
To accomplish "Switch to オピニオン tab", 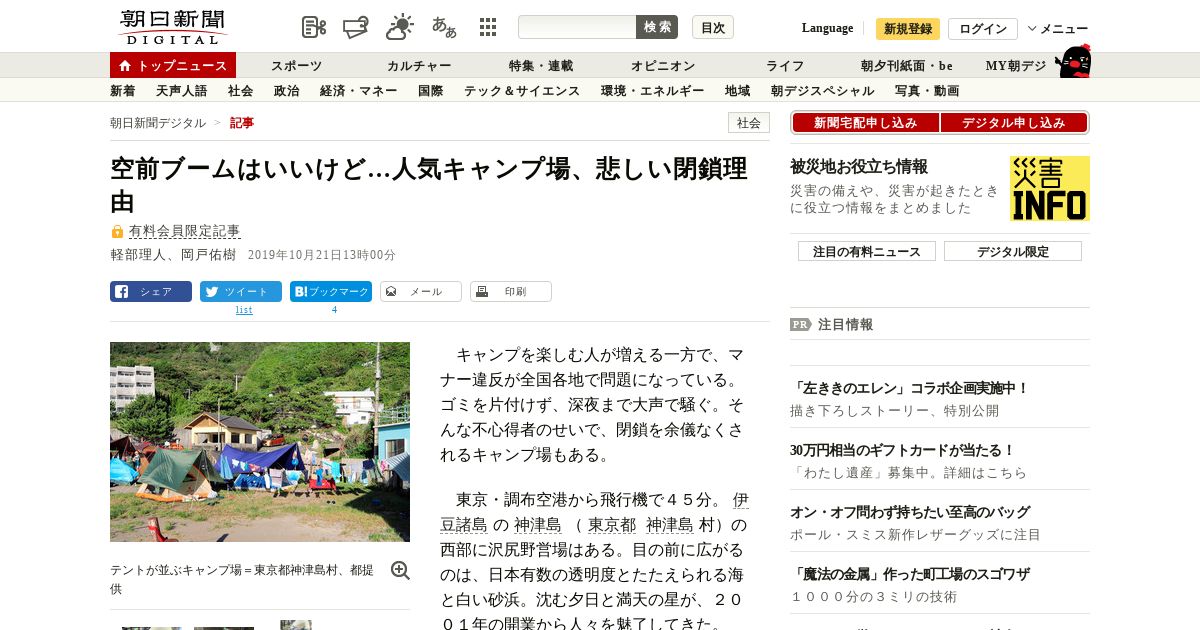I will point(663,66).
